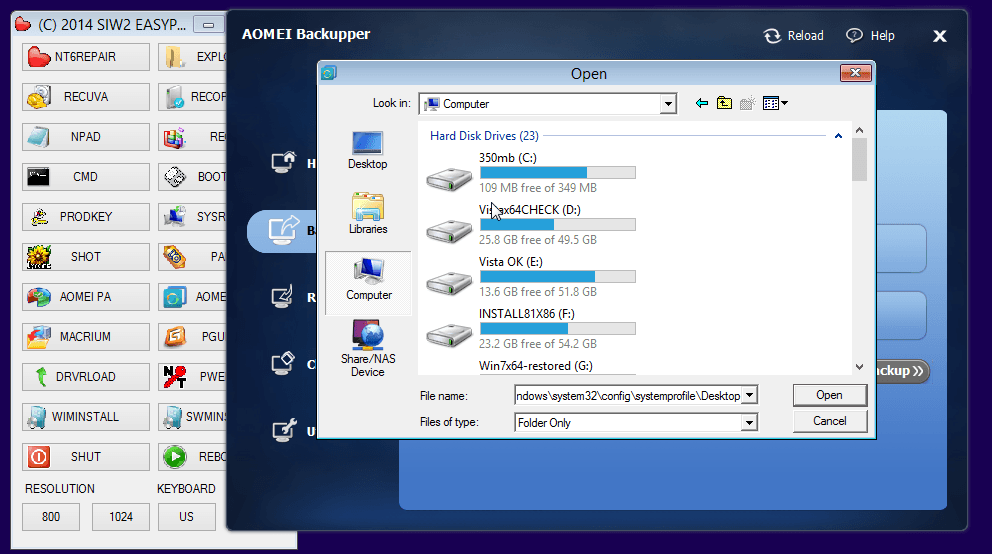Select INSTALL81X86 (F:) drive
This screenshot has height=554, width=992.
(x=530, y=328)
